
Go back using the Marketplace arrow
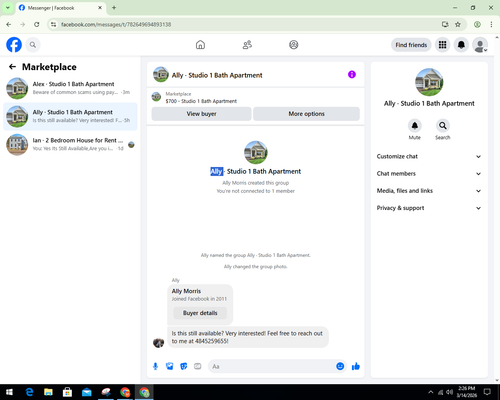point(12,67)
